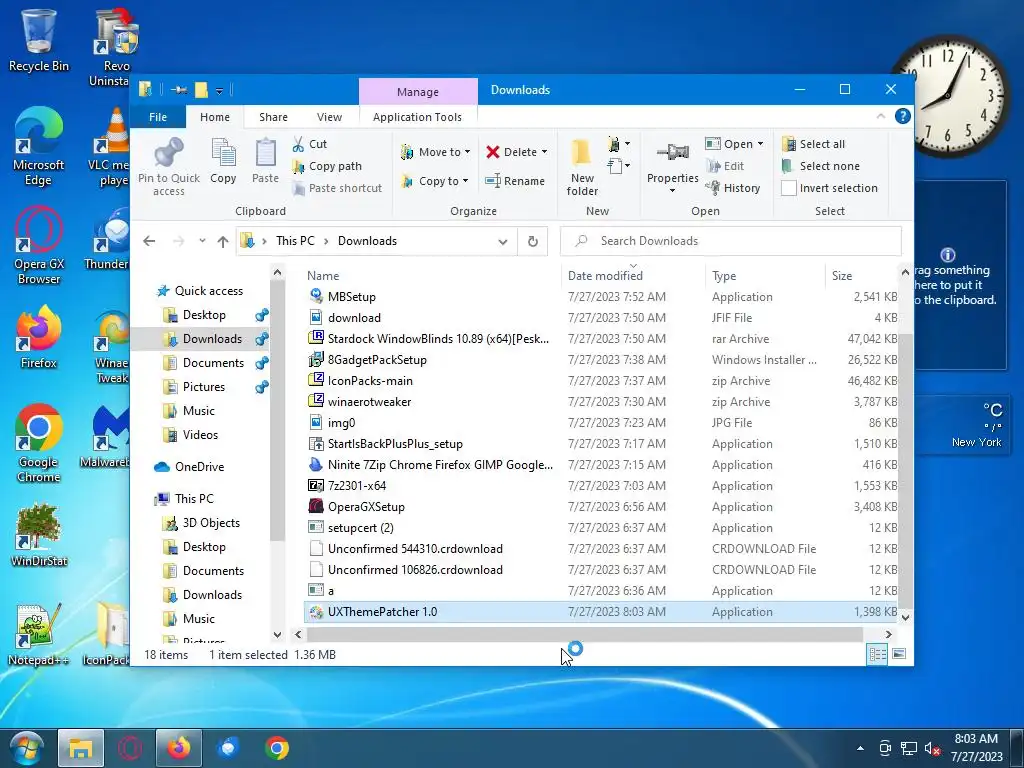Image resolution: width=1024 pixels, height=768 pixels.
Task: Switch to the View tab
Action: (329, 117)
